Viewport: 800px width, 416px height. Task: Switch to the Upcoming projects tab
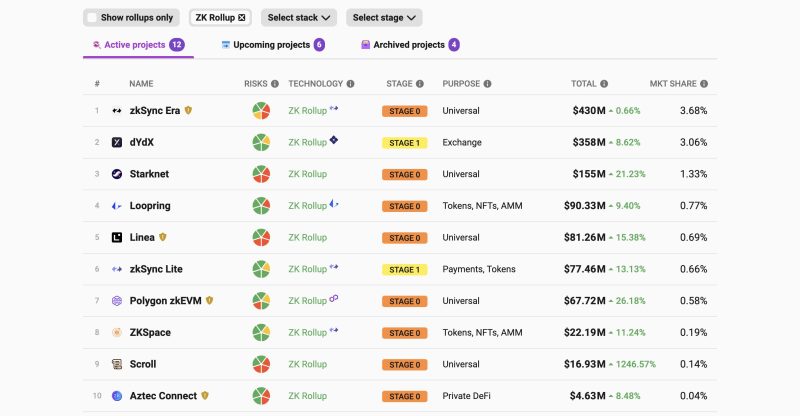pos(273,45)
